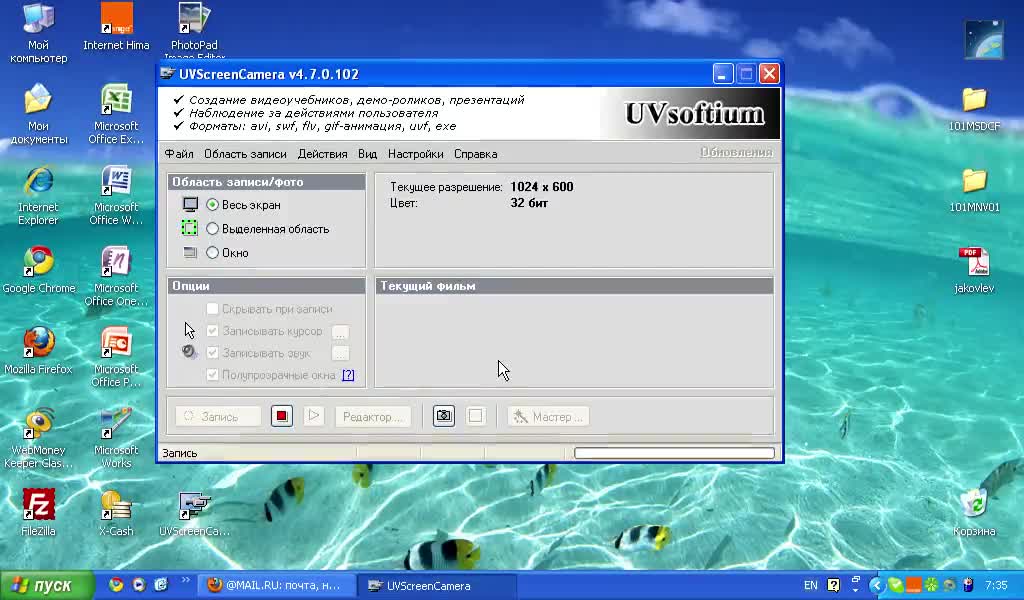Choose the Выделенная область radio option
Viewport: 1024px width, 600px height.
pos(212,229)
